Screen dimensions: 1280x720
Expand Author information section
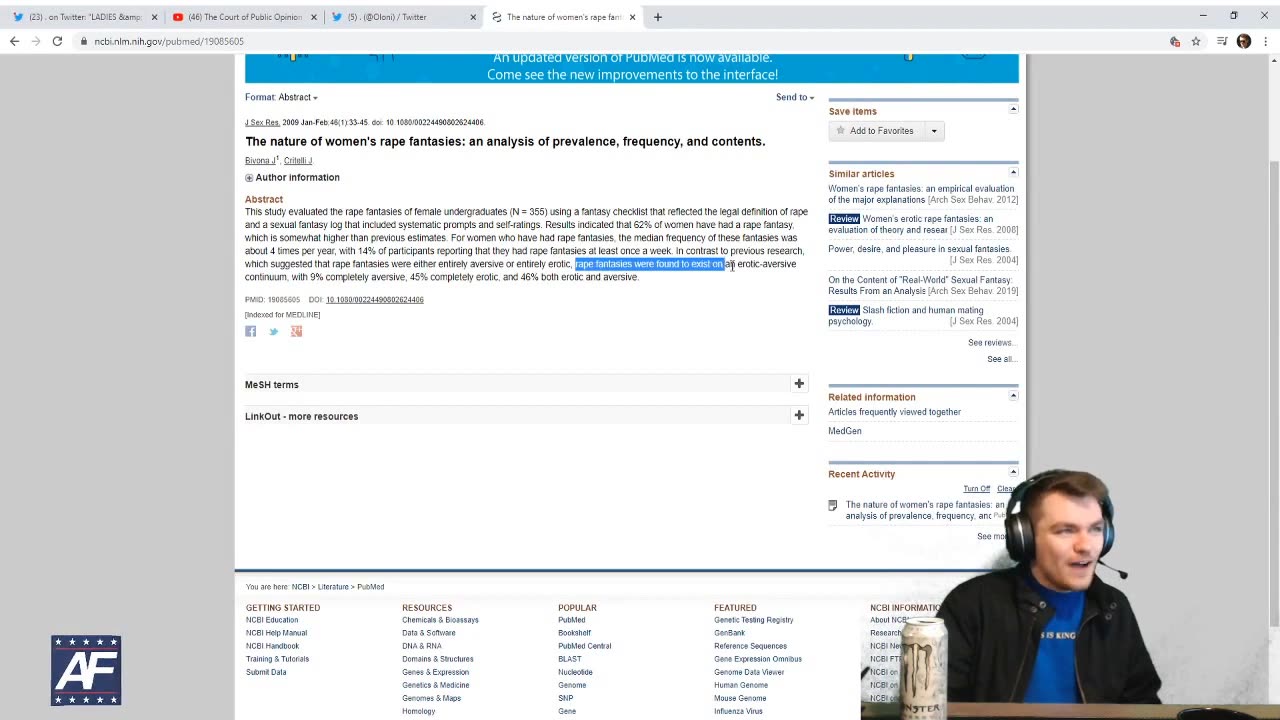coord(292,177)
